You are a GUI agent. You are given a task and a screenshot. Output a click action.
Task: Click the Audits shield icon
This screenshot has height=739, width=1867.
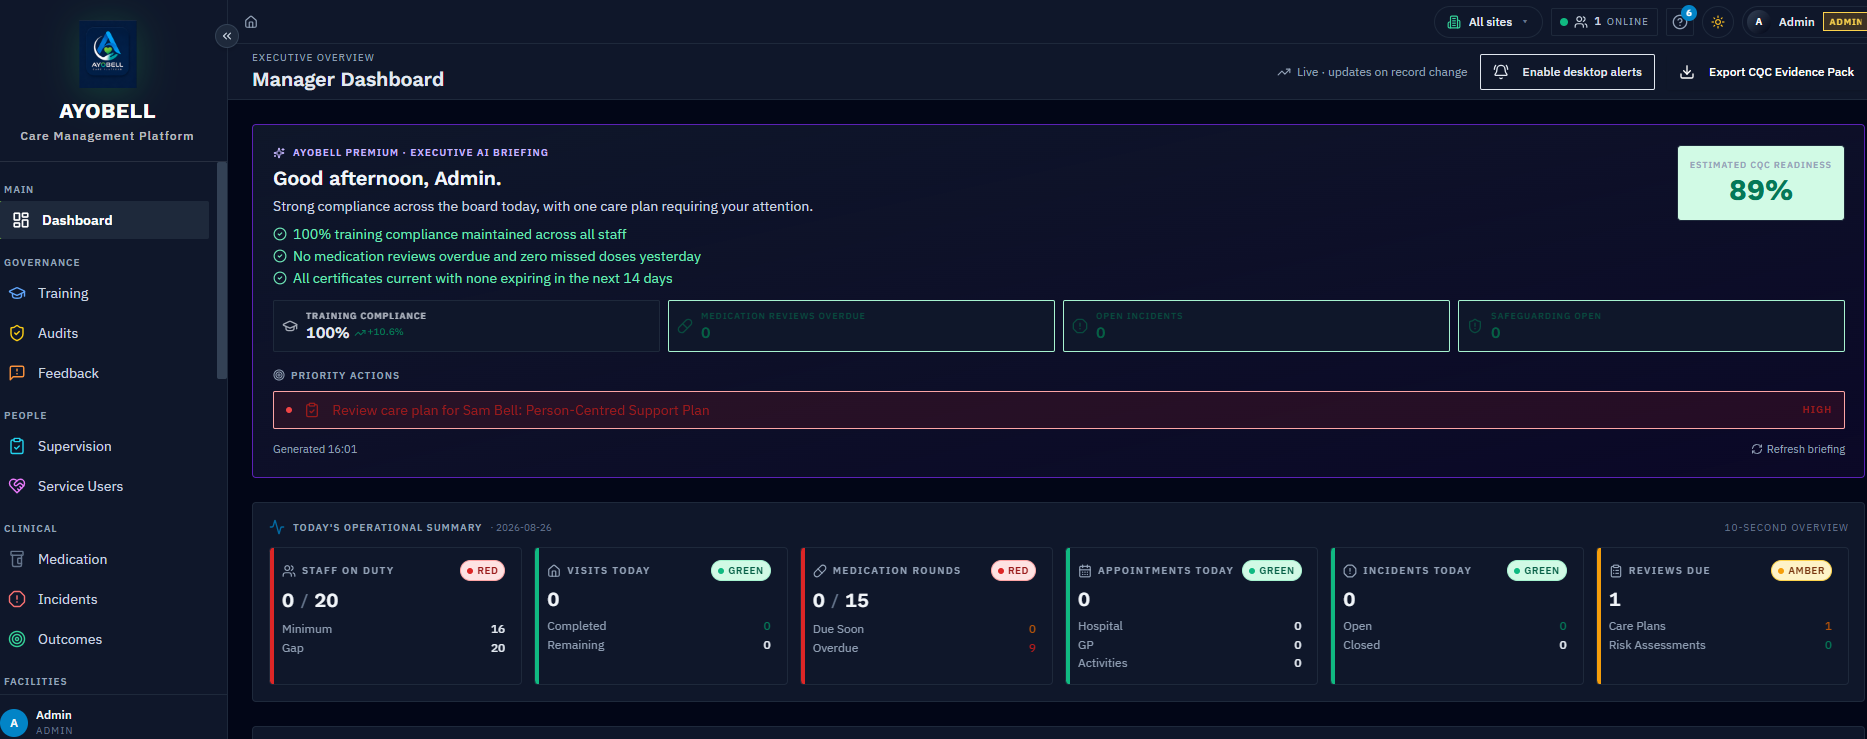point(17,333)
